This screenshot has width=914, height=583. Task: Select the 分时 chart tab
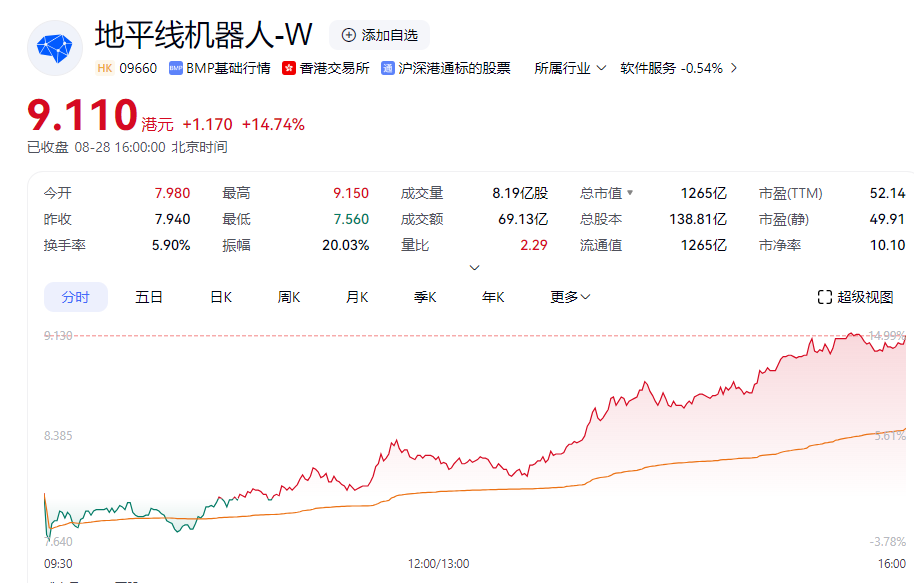(x=76, y=297)
